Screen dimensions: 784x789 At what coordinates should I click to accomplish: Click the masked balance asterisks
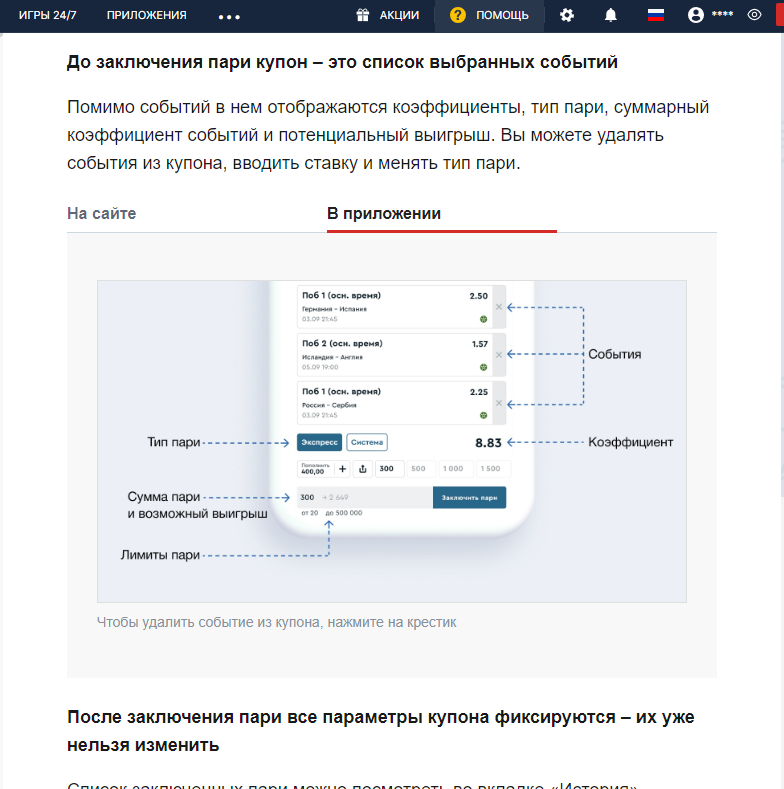pyautogui.click(x=722, y=15)
